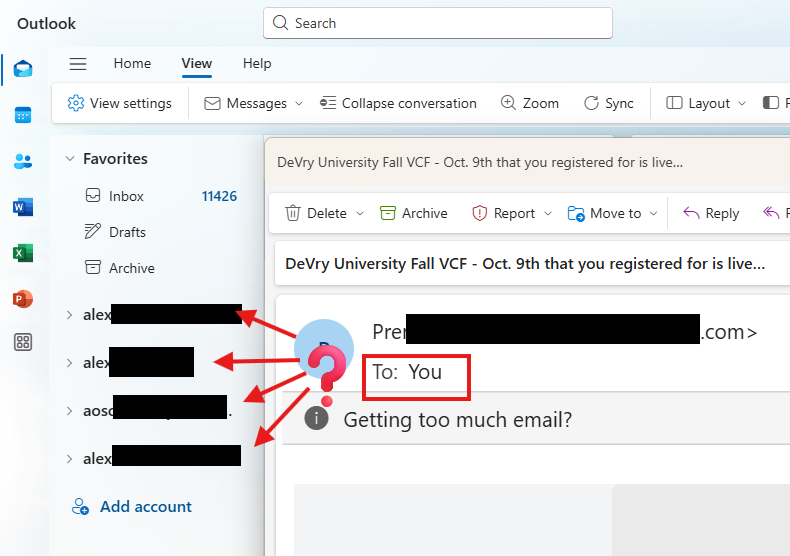The image size is (790, 556).
Task: Click the 'Getting too much email?' info icon
Action: (x=316, y=419)
